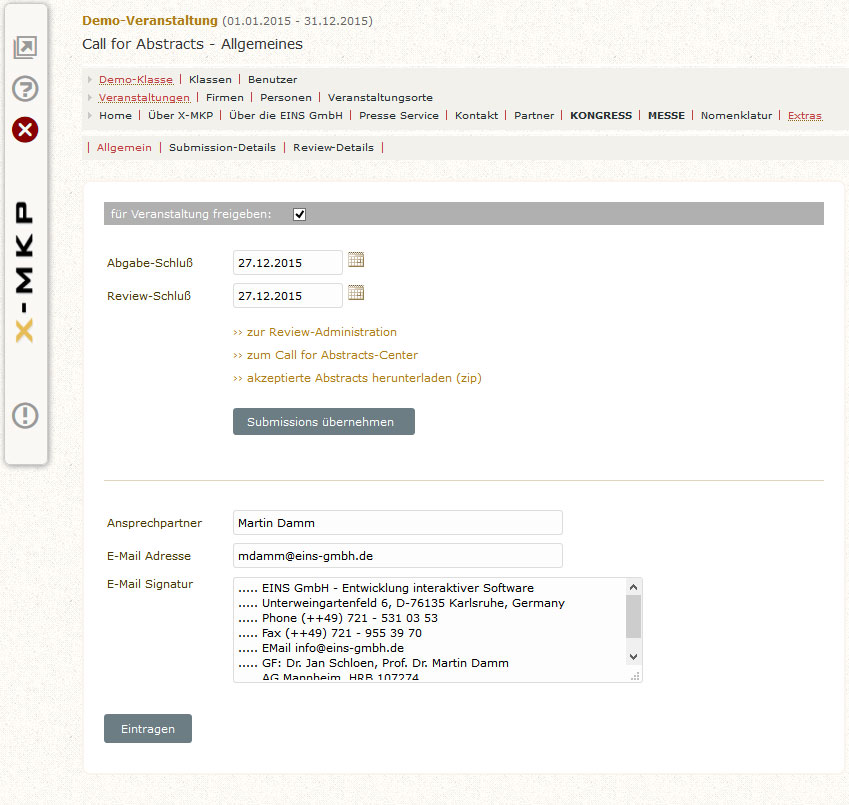Viewport: 849px width, 805px height.
Task: Click 'Submissions übernehmen' button
Action: coord(324,421)
